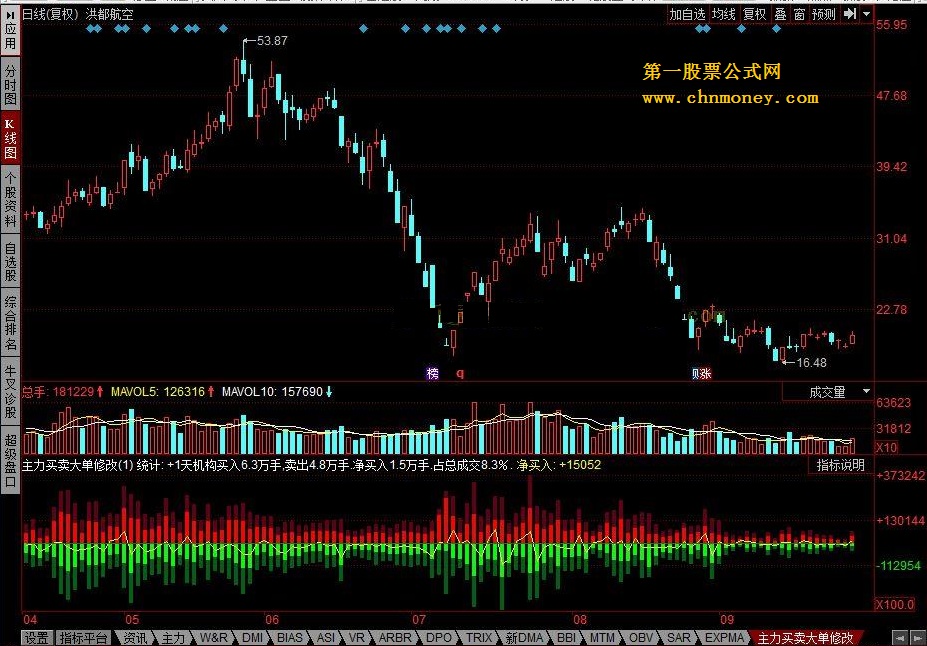Click the 叠 overlay button

coord(780,14)
